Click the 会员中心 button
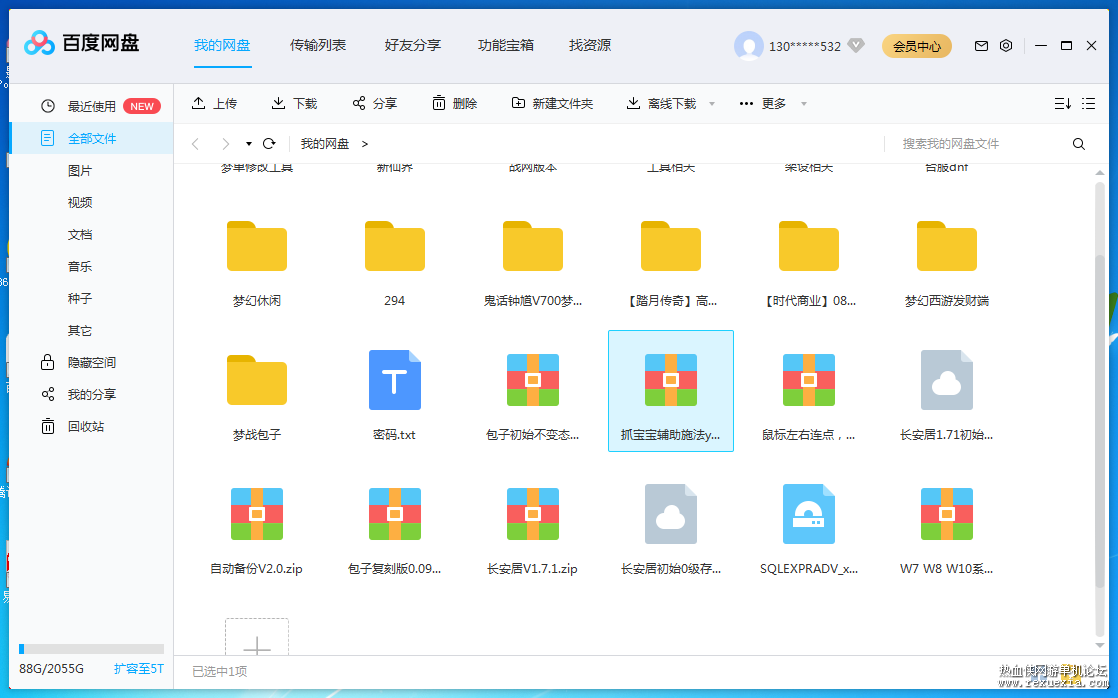The height and width of the screenshot is (698, 1118). tap(917, 46)
